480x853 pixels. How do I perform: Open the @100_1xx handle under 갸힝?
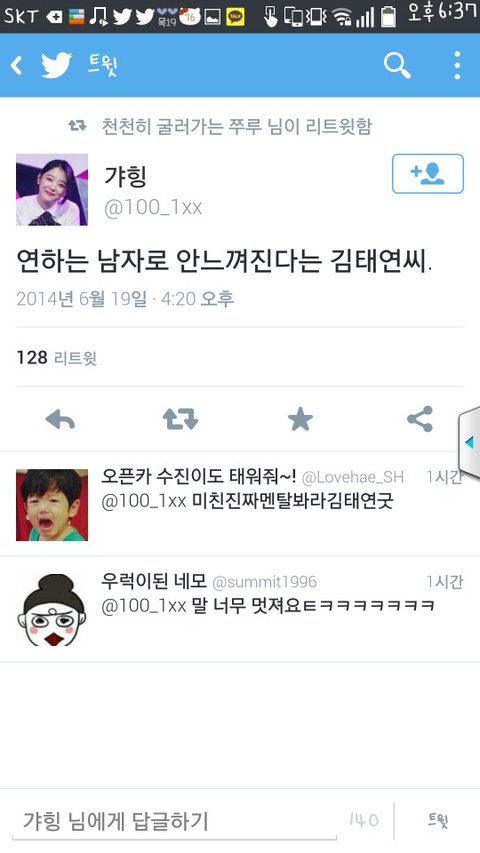(x=153, y=207)
